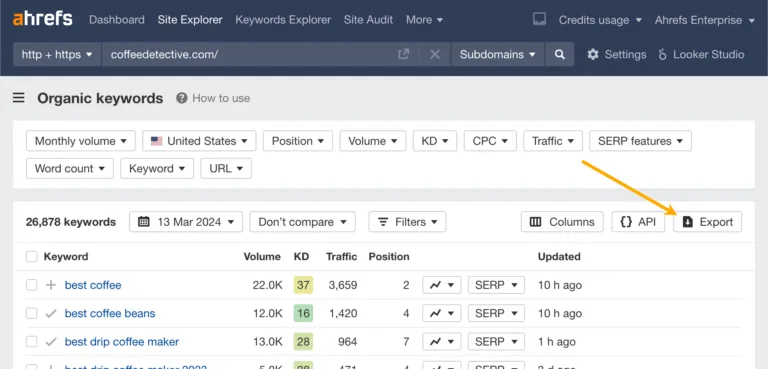768x369 pixels.
Task: Check the box for best drip coffee maker
Action: click(x=31, y=342)
